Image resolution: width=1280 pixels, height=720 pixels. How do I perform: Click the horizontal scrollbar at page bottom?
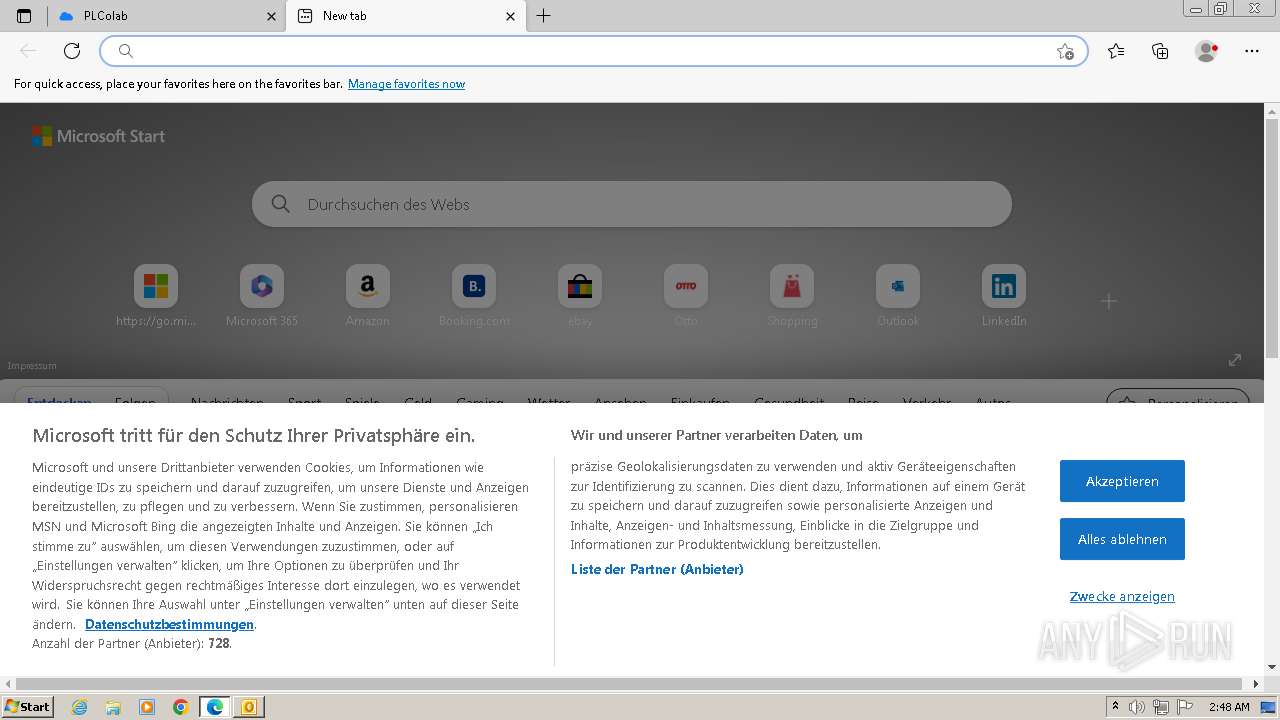630,684
